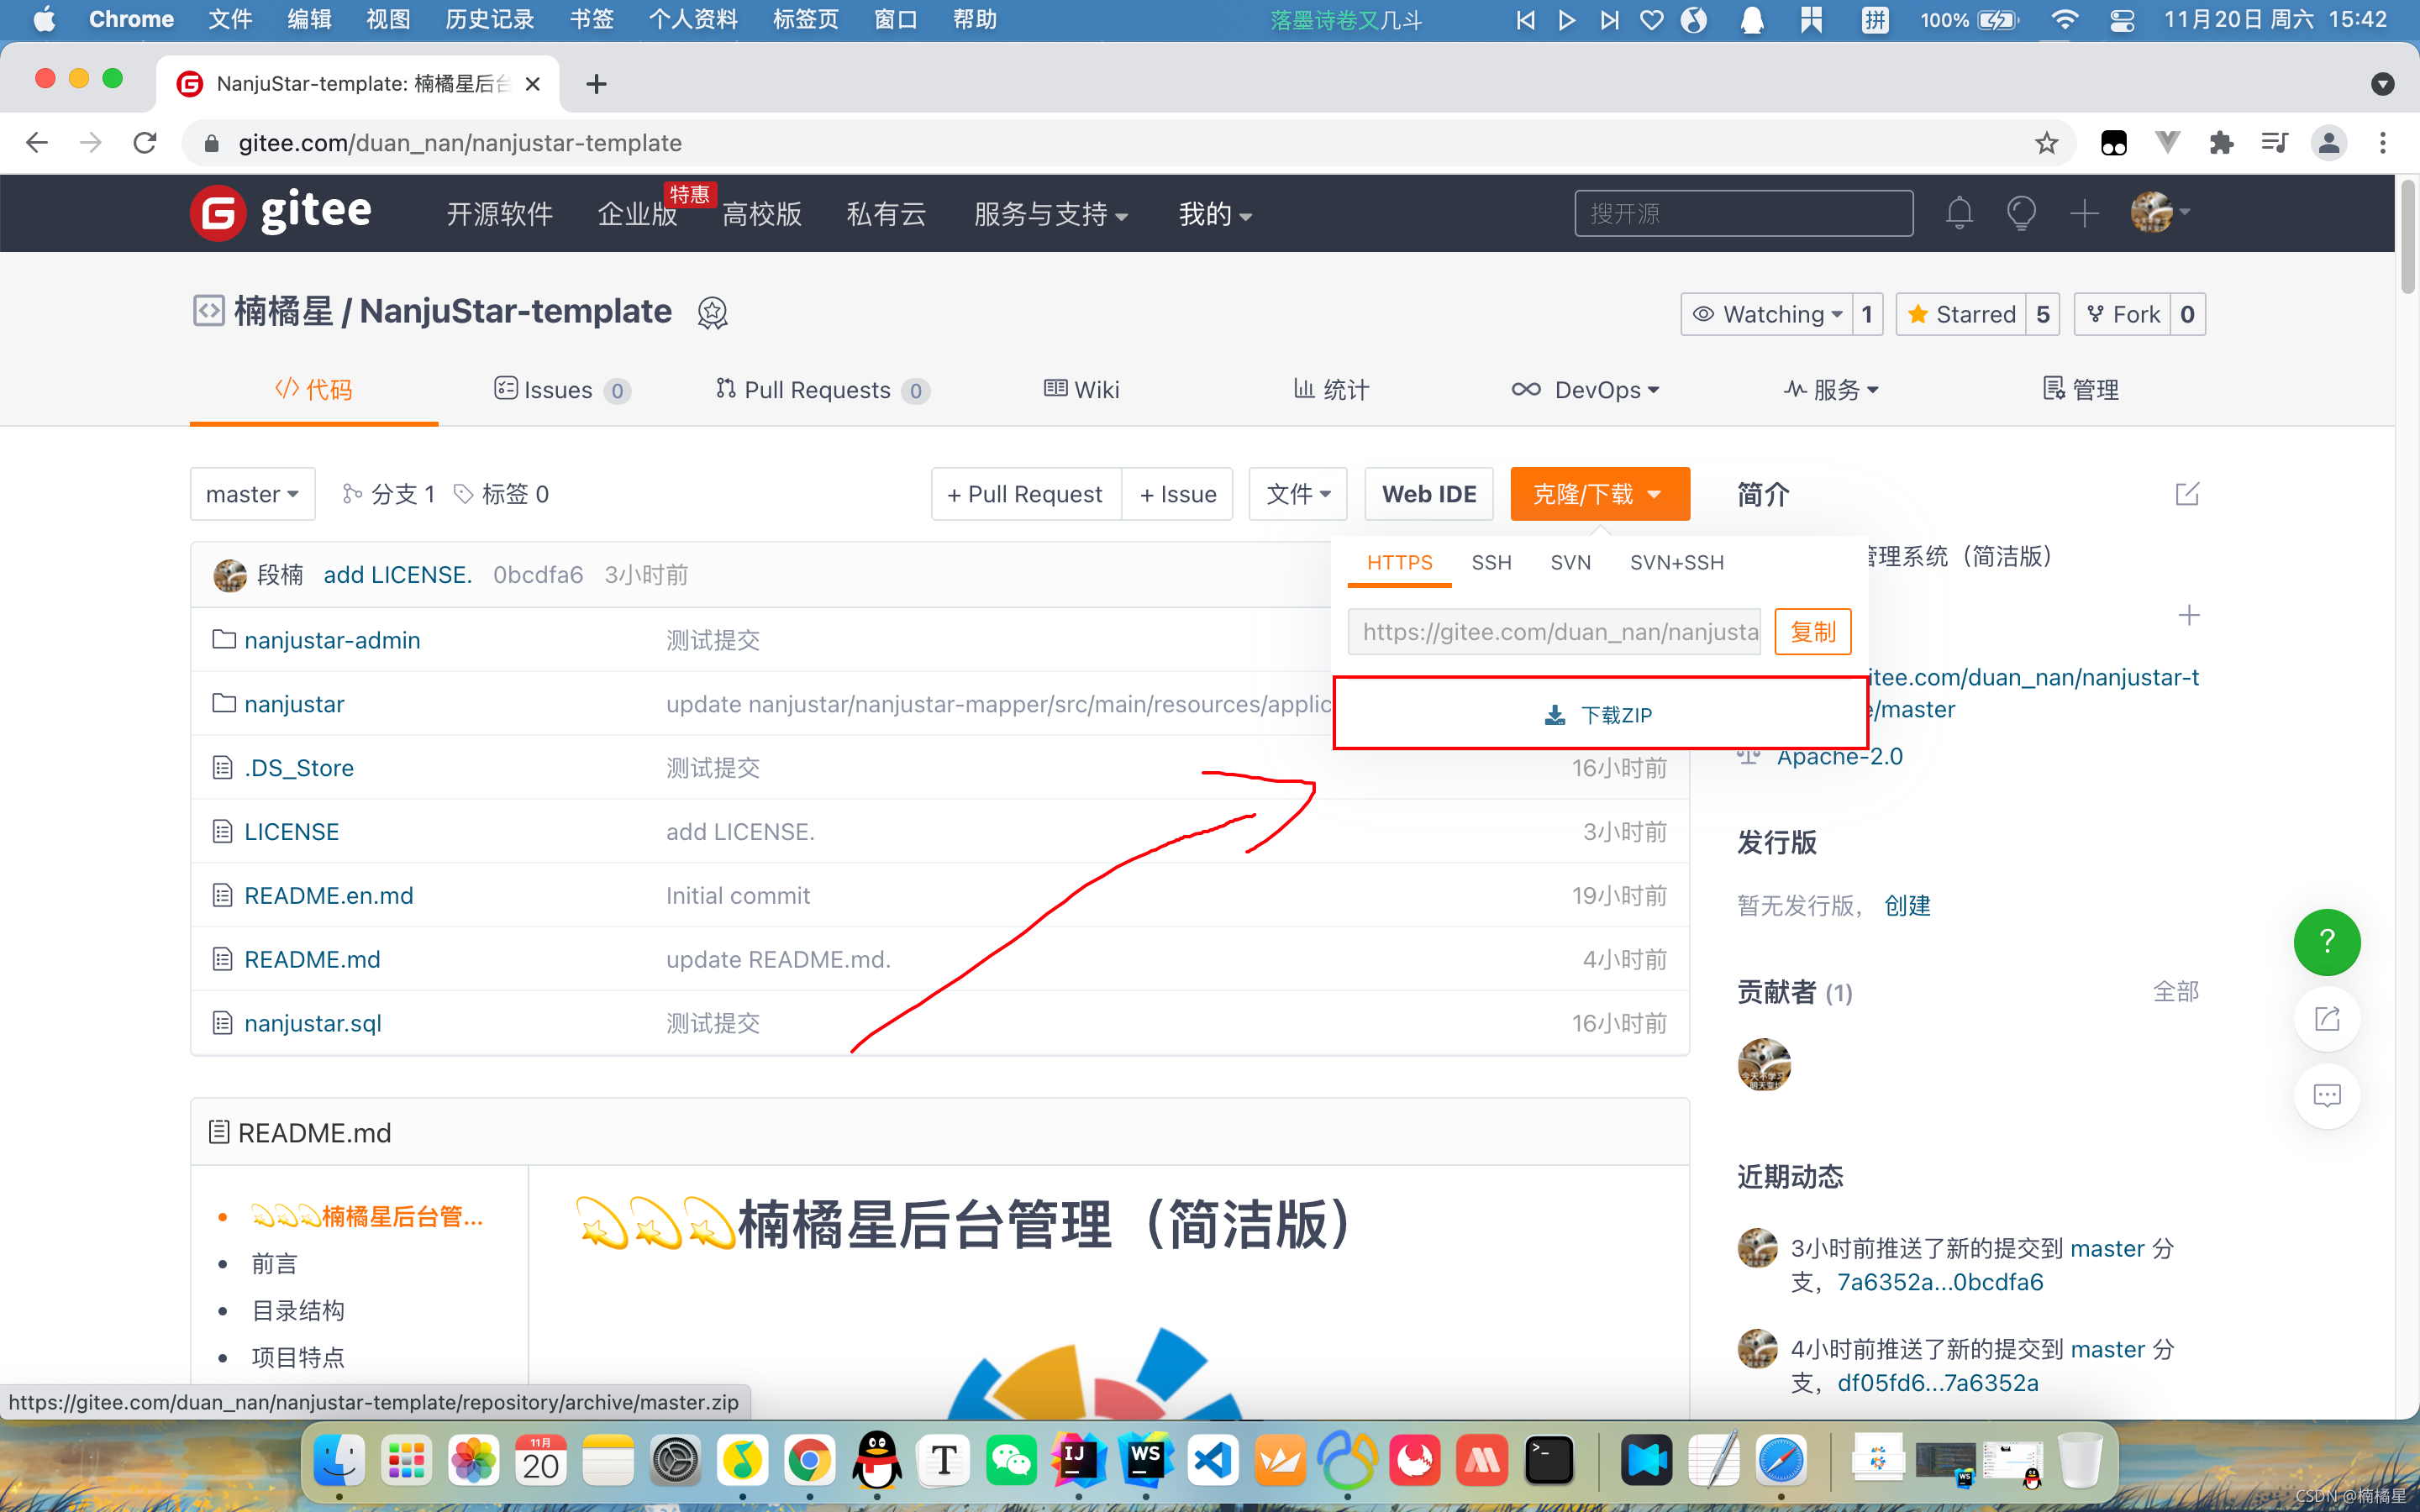
Task: Click the repository badge icon next to title
Action: (x=712, y=313)
